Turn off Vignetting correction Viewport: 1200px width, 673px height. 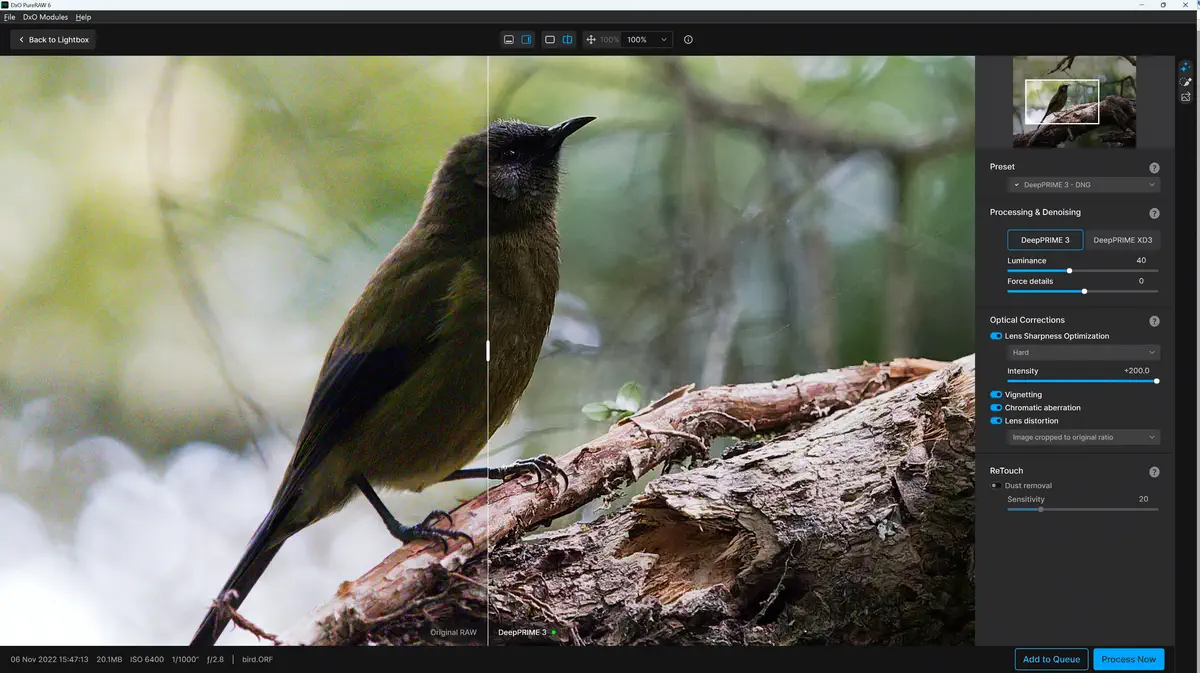click(996, 395)
